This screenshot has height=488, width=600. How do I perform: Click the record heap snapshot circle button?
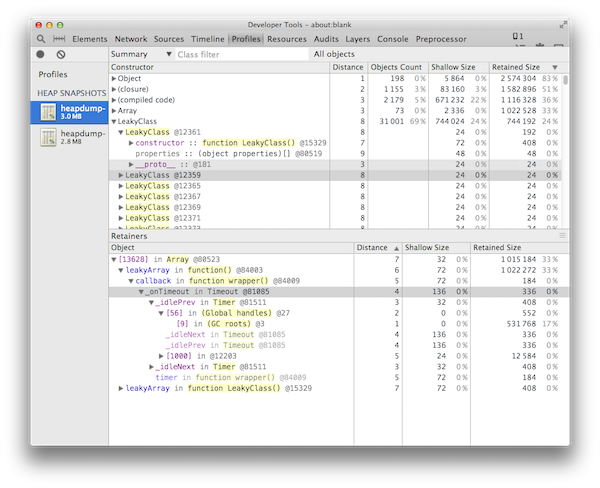41,54
